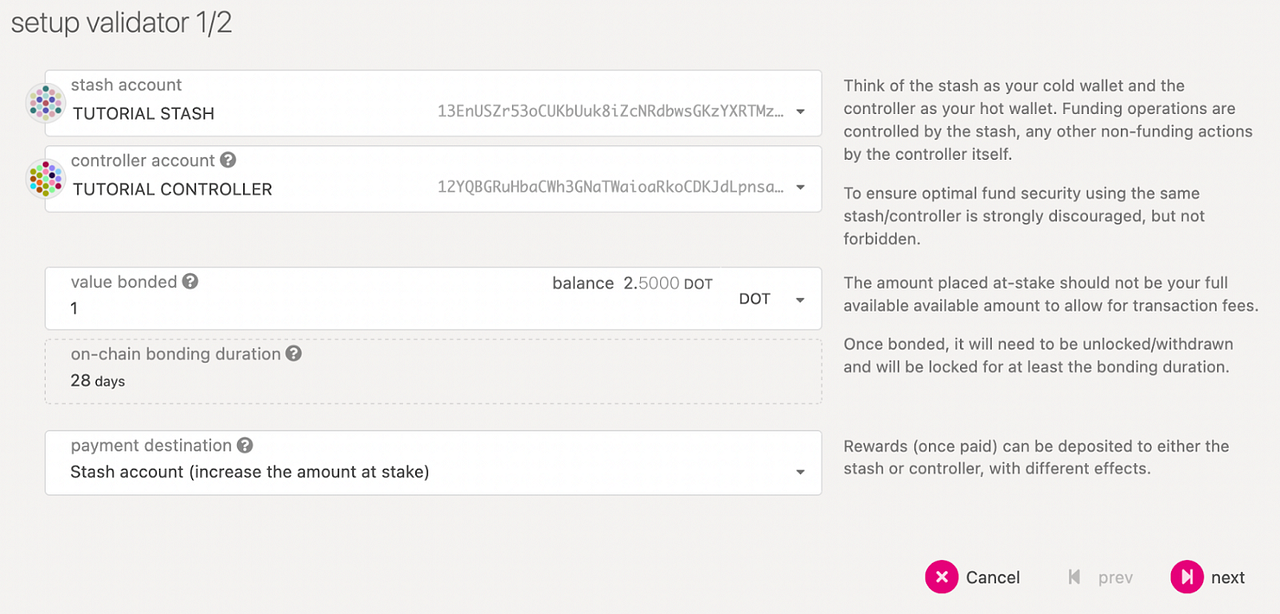The image size is (1280, 614).
Task: Expand the stash account dropdown arrow
Action: [x=800, y=112]
